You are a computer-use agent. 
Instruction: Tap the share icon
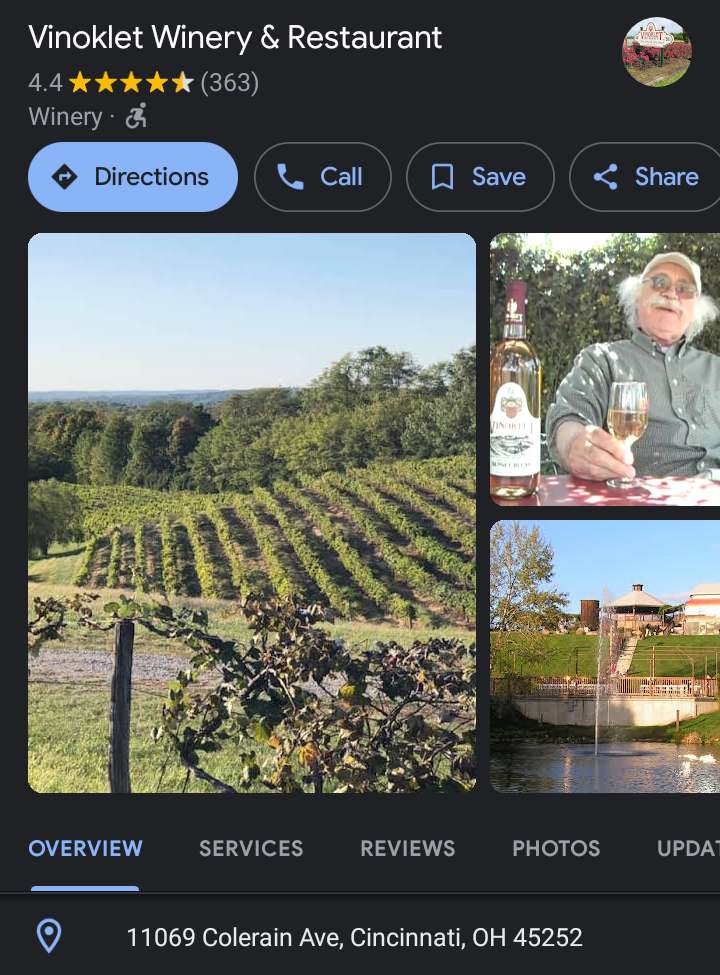(x=605, y=177)
